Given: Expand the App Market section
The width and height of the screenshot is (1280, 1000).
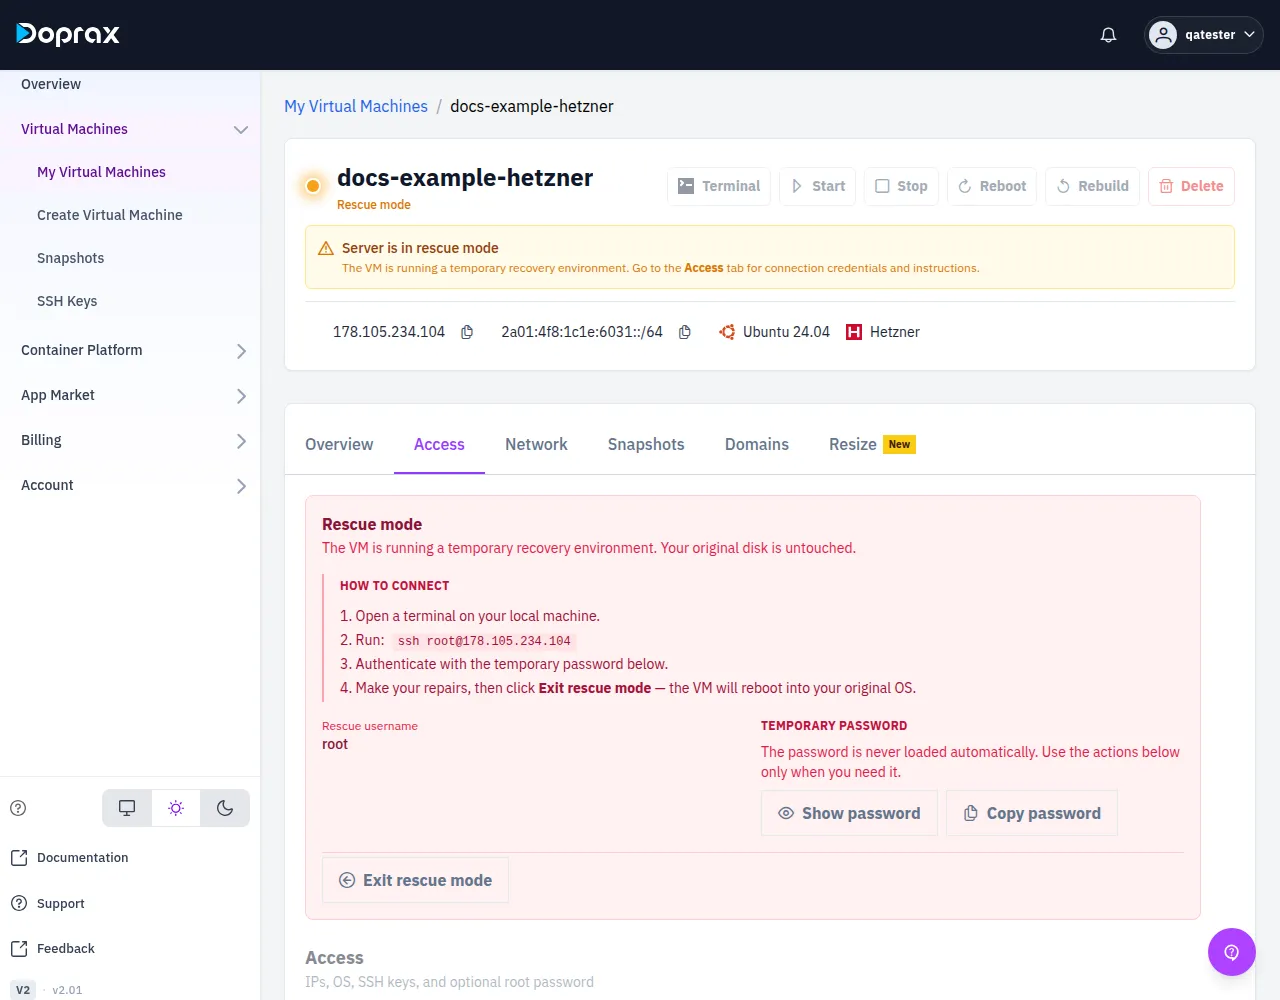Looking at the screenshot, I should [x=130, y=395].
